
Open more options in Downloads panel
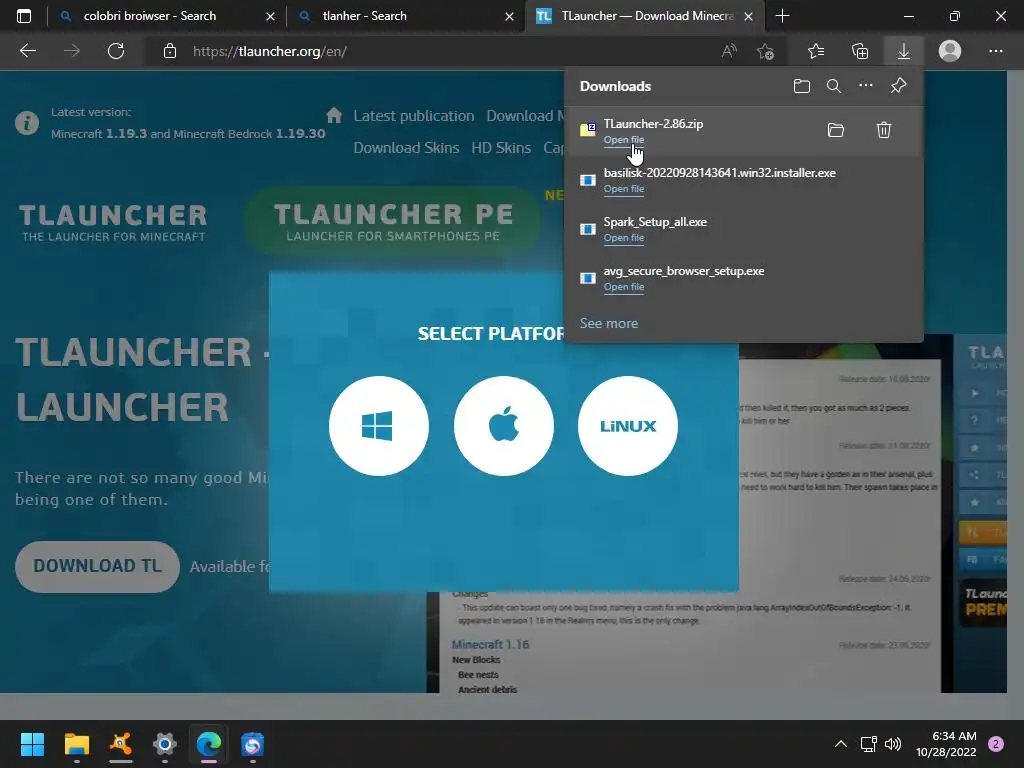click(866, 86)
